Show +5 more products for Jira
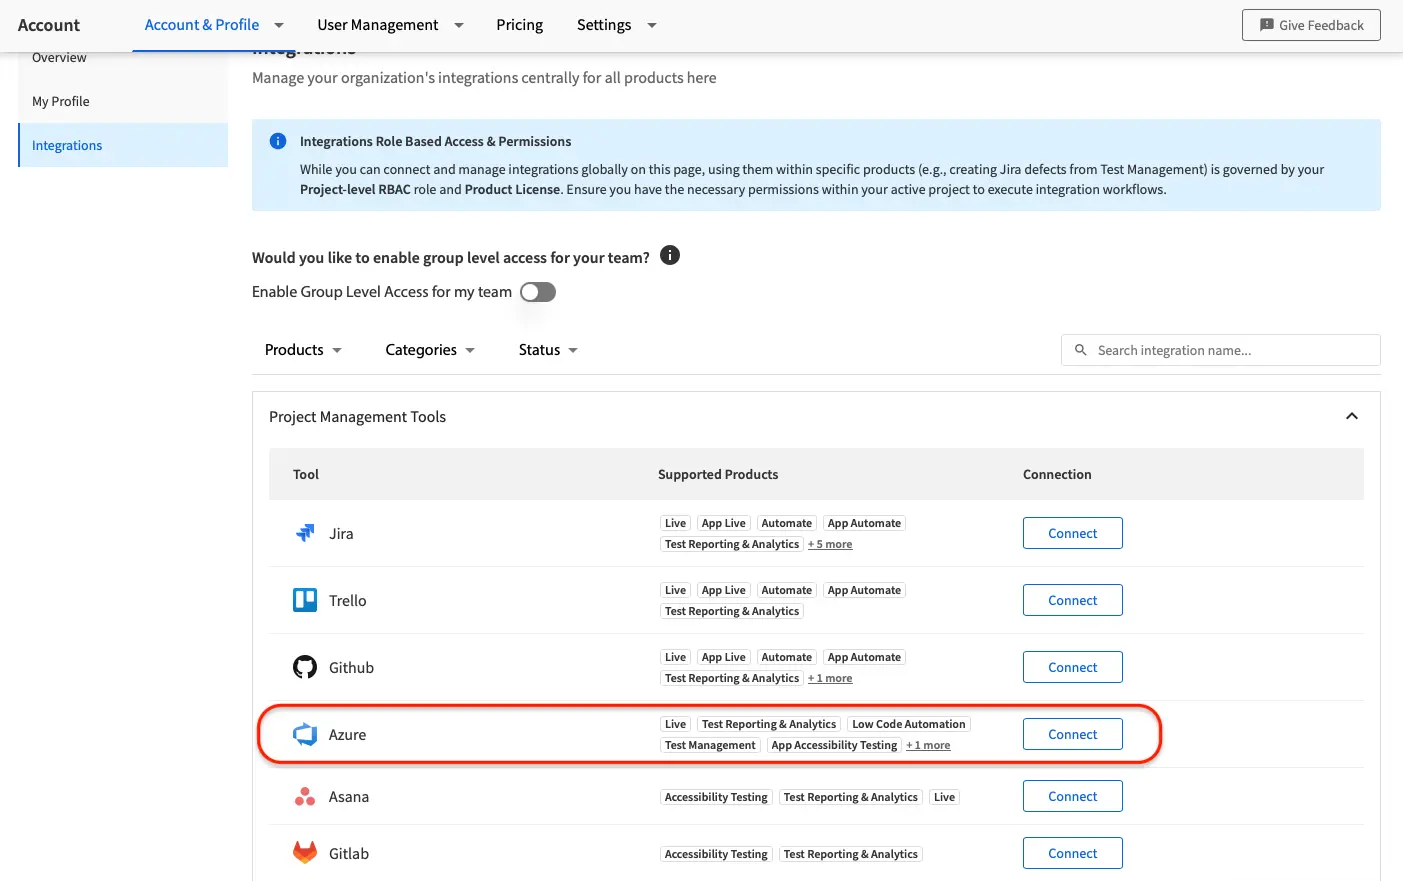 830,544
